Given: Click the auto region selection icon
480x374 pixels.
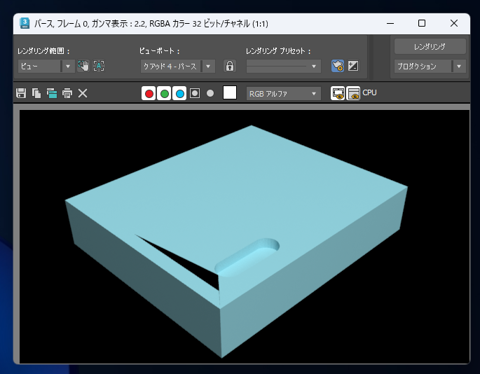Looking at the screenshot, I should pos(99,66).
